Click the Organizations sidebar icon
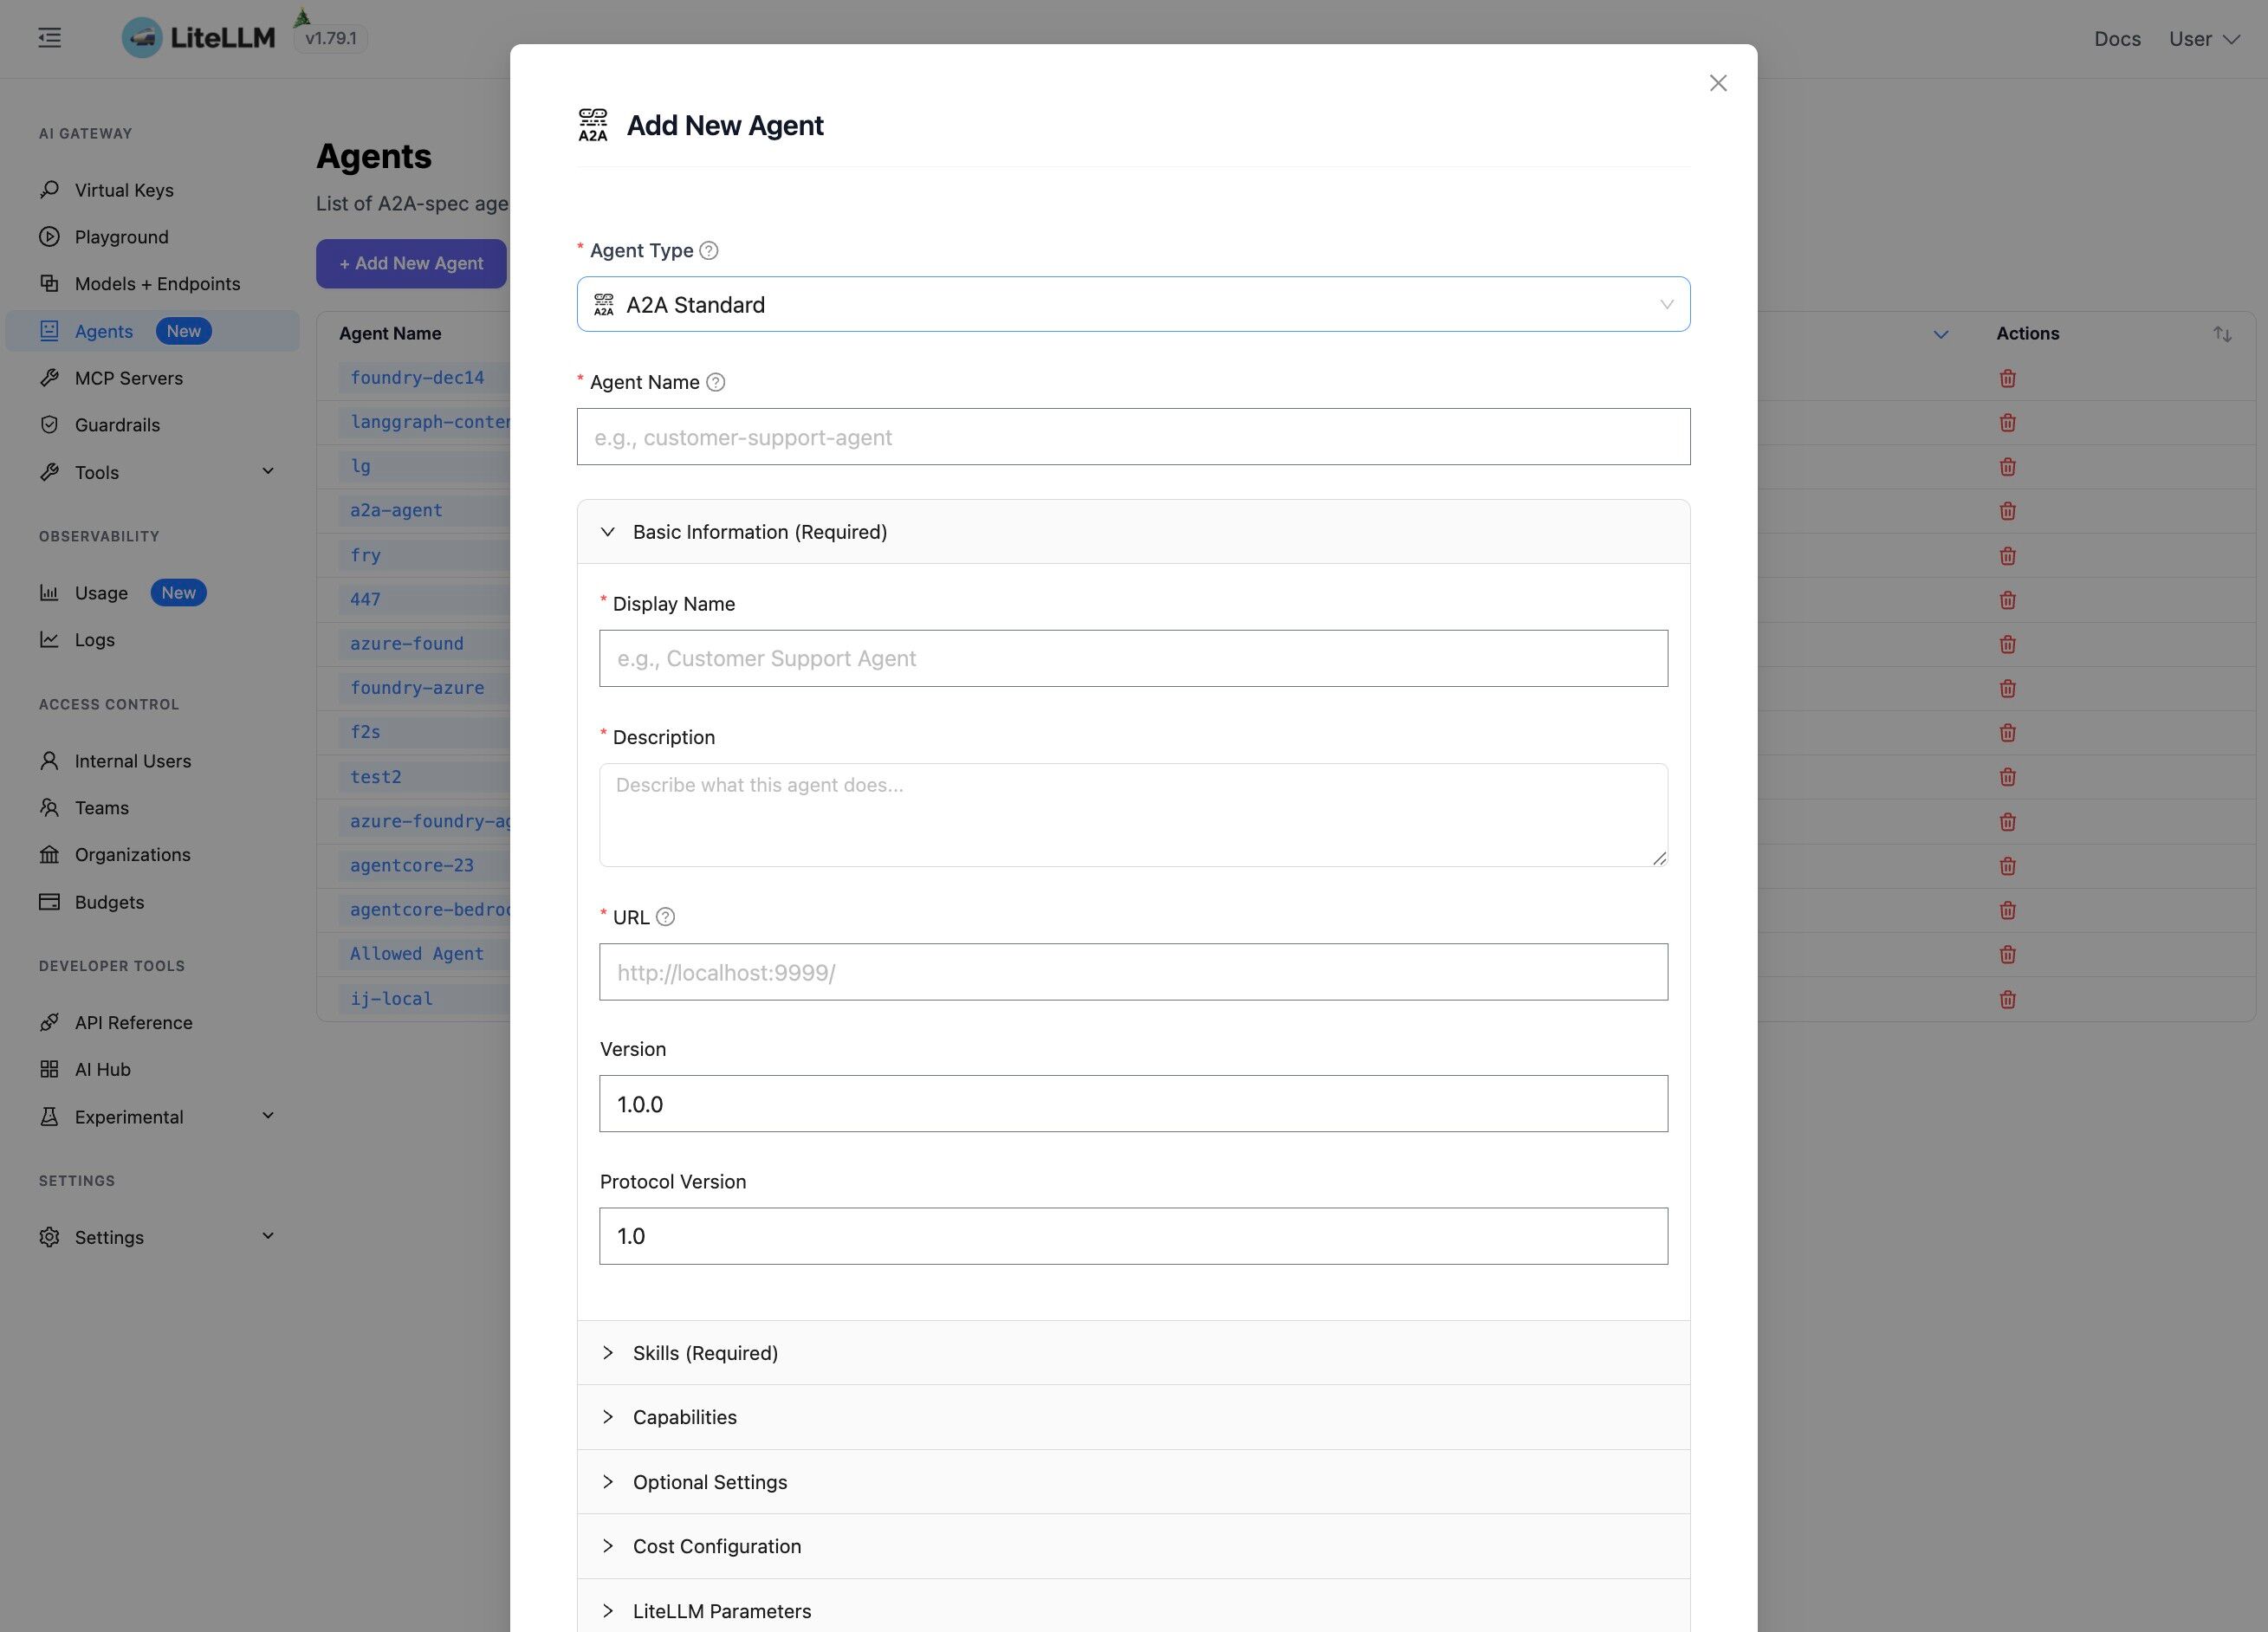The image size is (2268, 1632). click(50, 854)
